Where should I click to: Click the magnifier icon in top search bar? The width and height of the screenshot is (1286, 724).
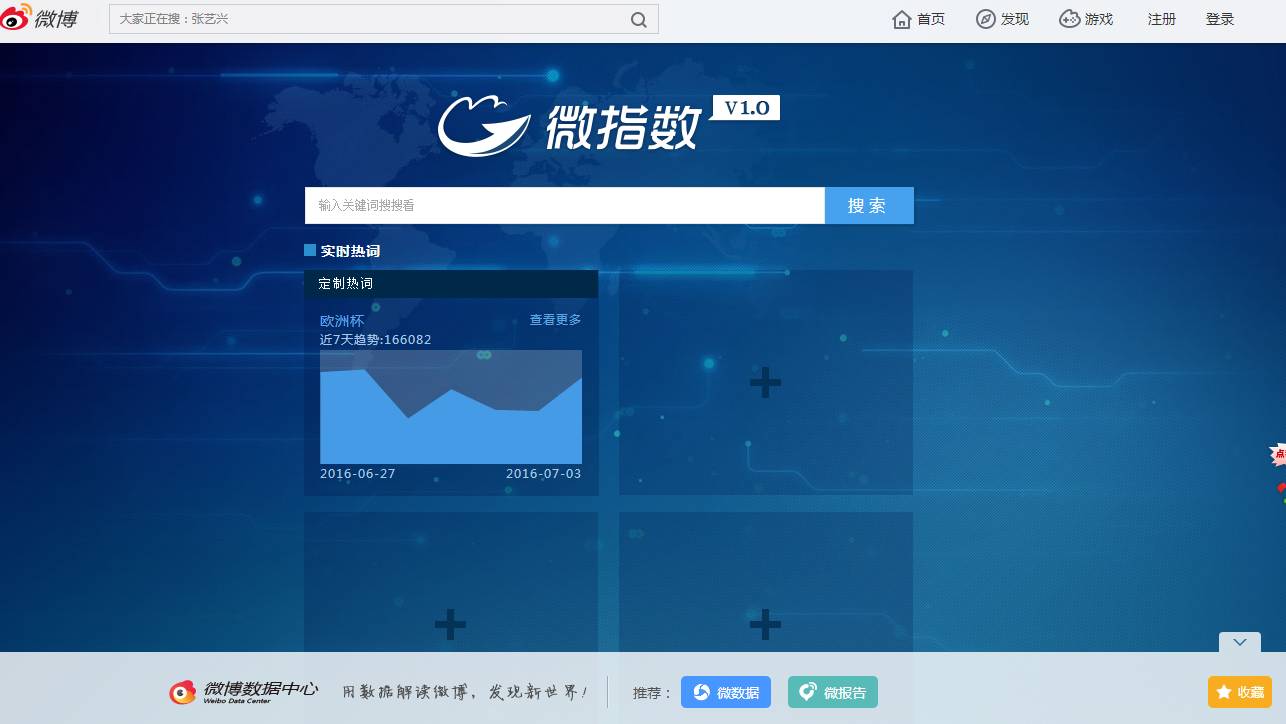point(639,19)
